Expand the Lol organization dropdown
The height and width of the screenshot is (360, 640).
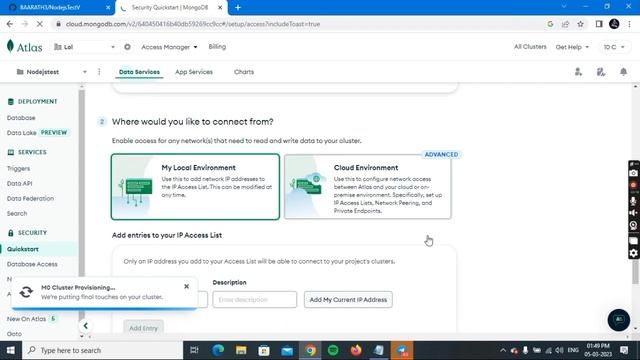point(85,47)
